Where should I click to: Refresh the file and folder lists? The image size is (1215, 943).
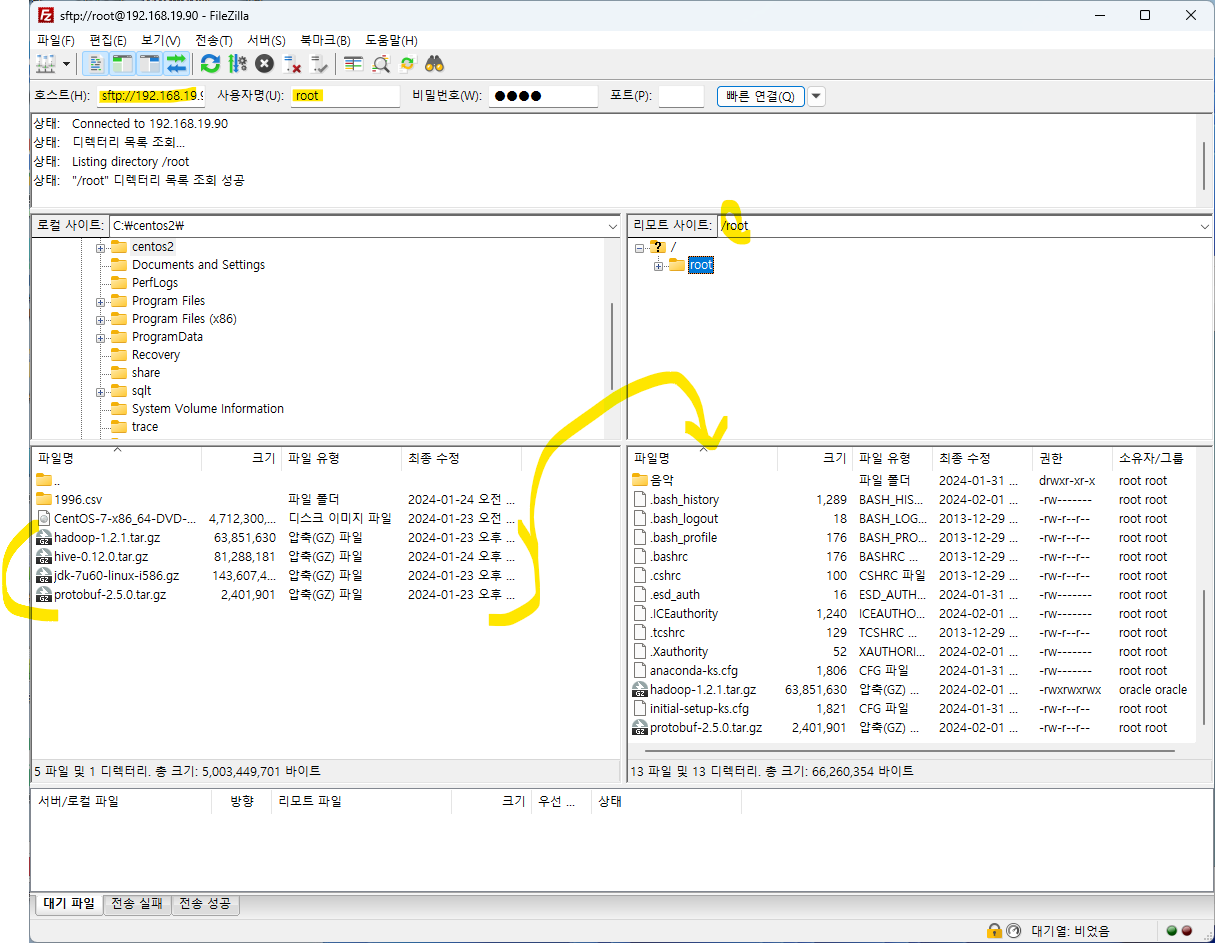point(210,64)
